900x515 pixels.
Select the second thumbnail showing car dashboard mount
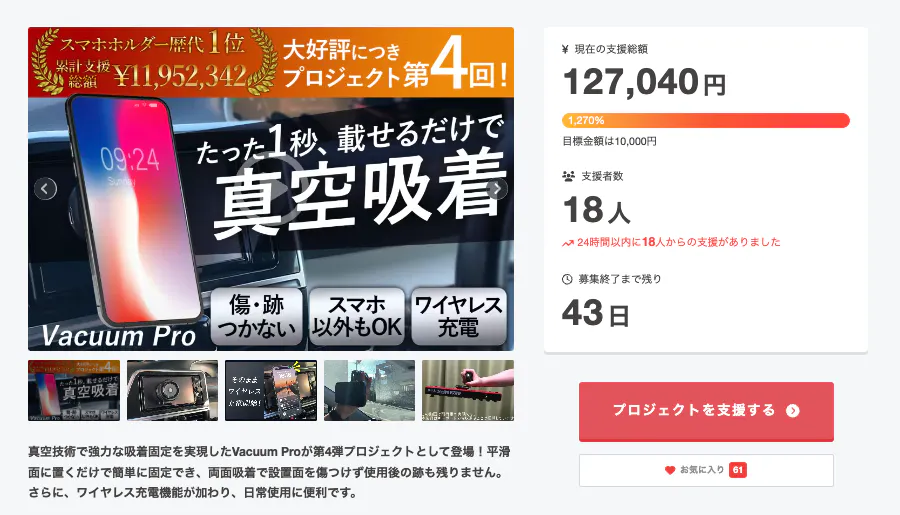[172, 390]
